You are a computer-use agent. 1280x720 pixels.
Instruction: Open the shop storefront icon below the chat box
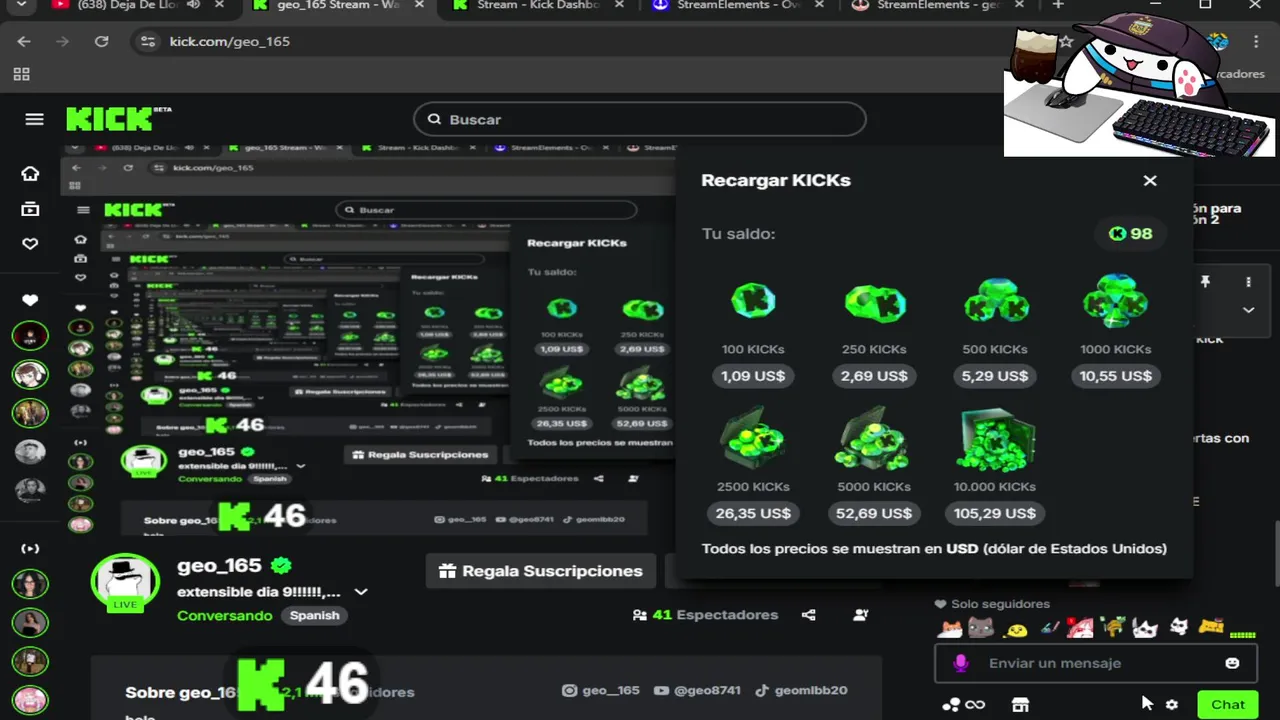1020,705
